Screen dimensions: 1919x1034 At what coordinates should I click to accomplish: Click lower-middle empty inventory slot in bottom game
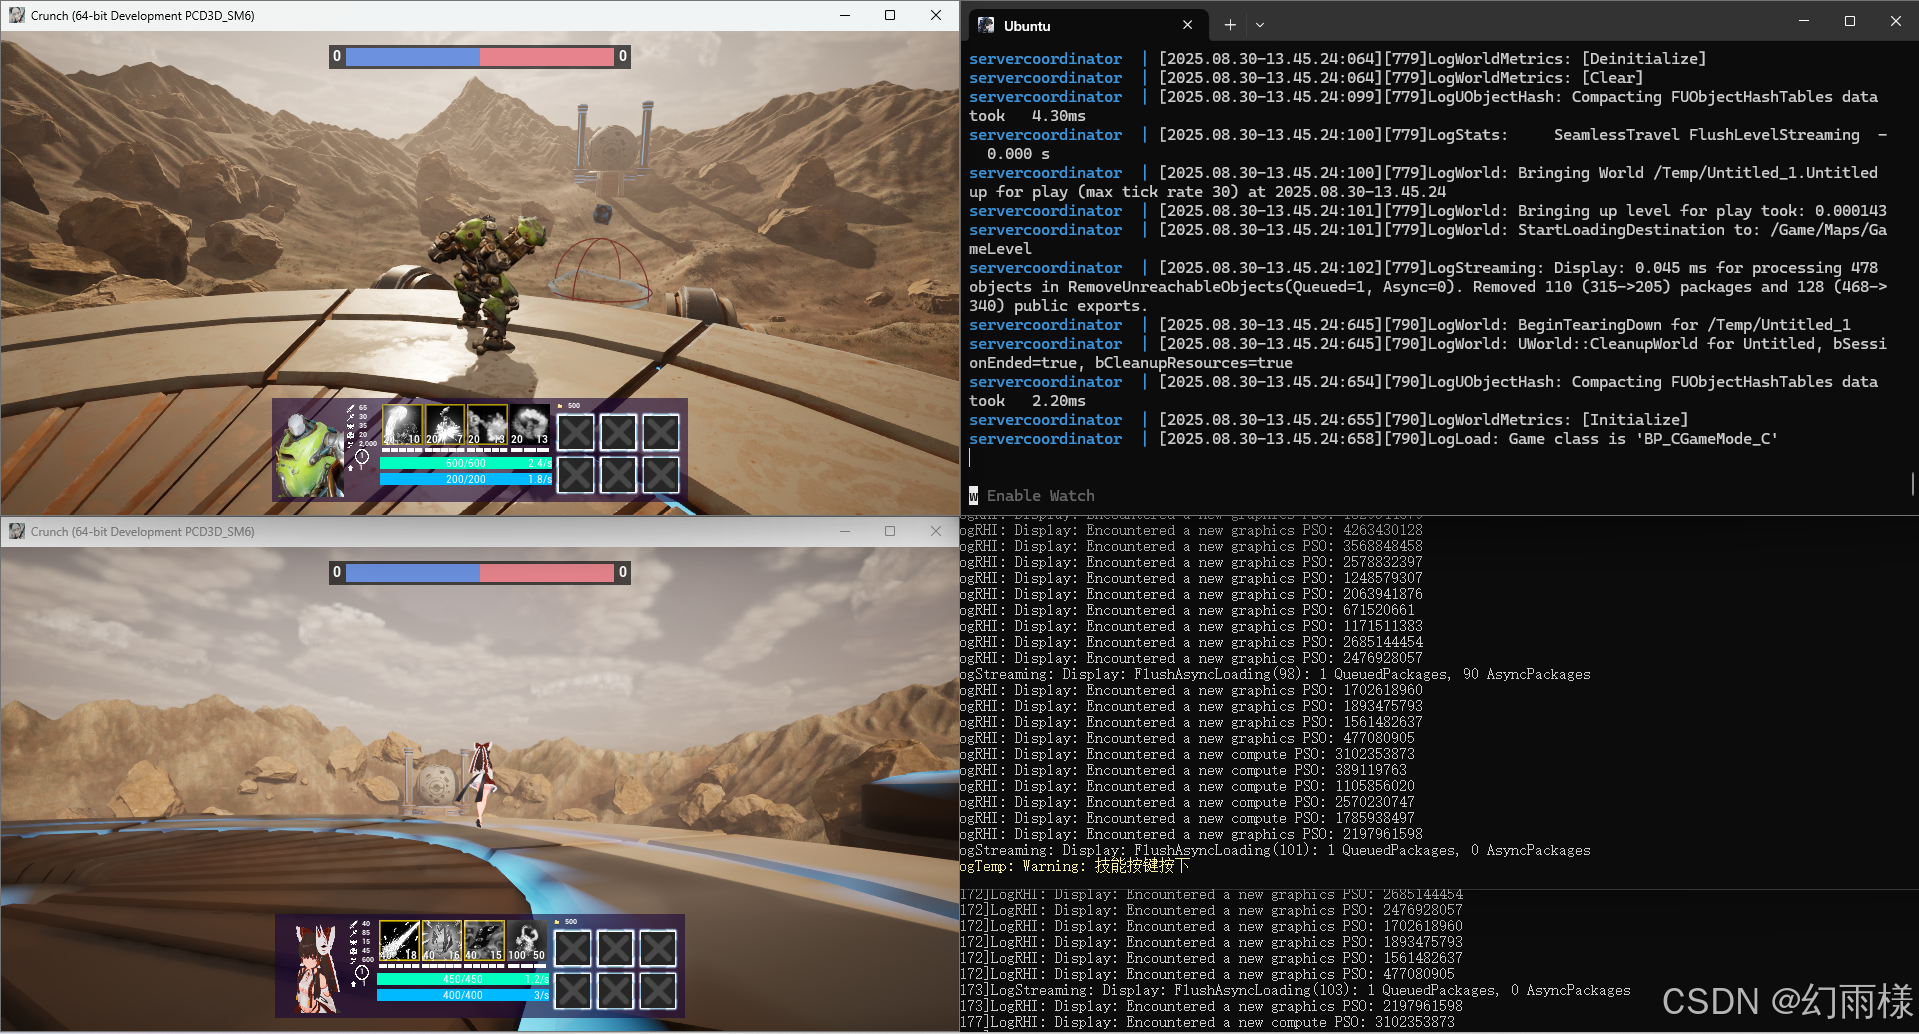616,991
